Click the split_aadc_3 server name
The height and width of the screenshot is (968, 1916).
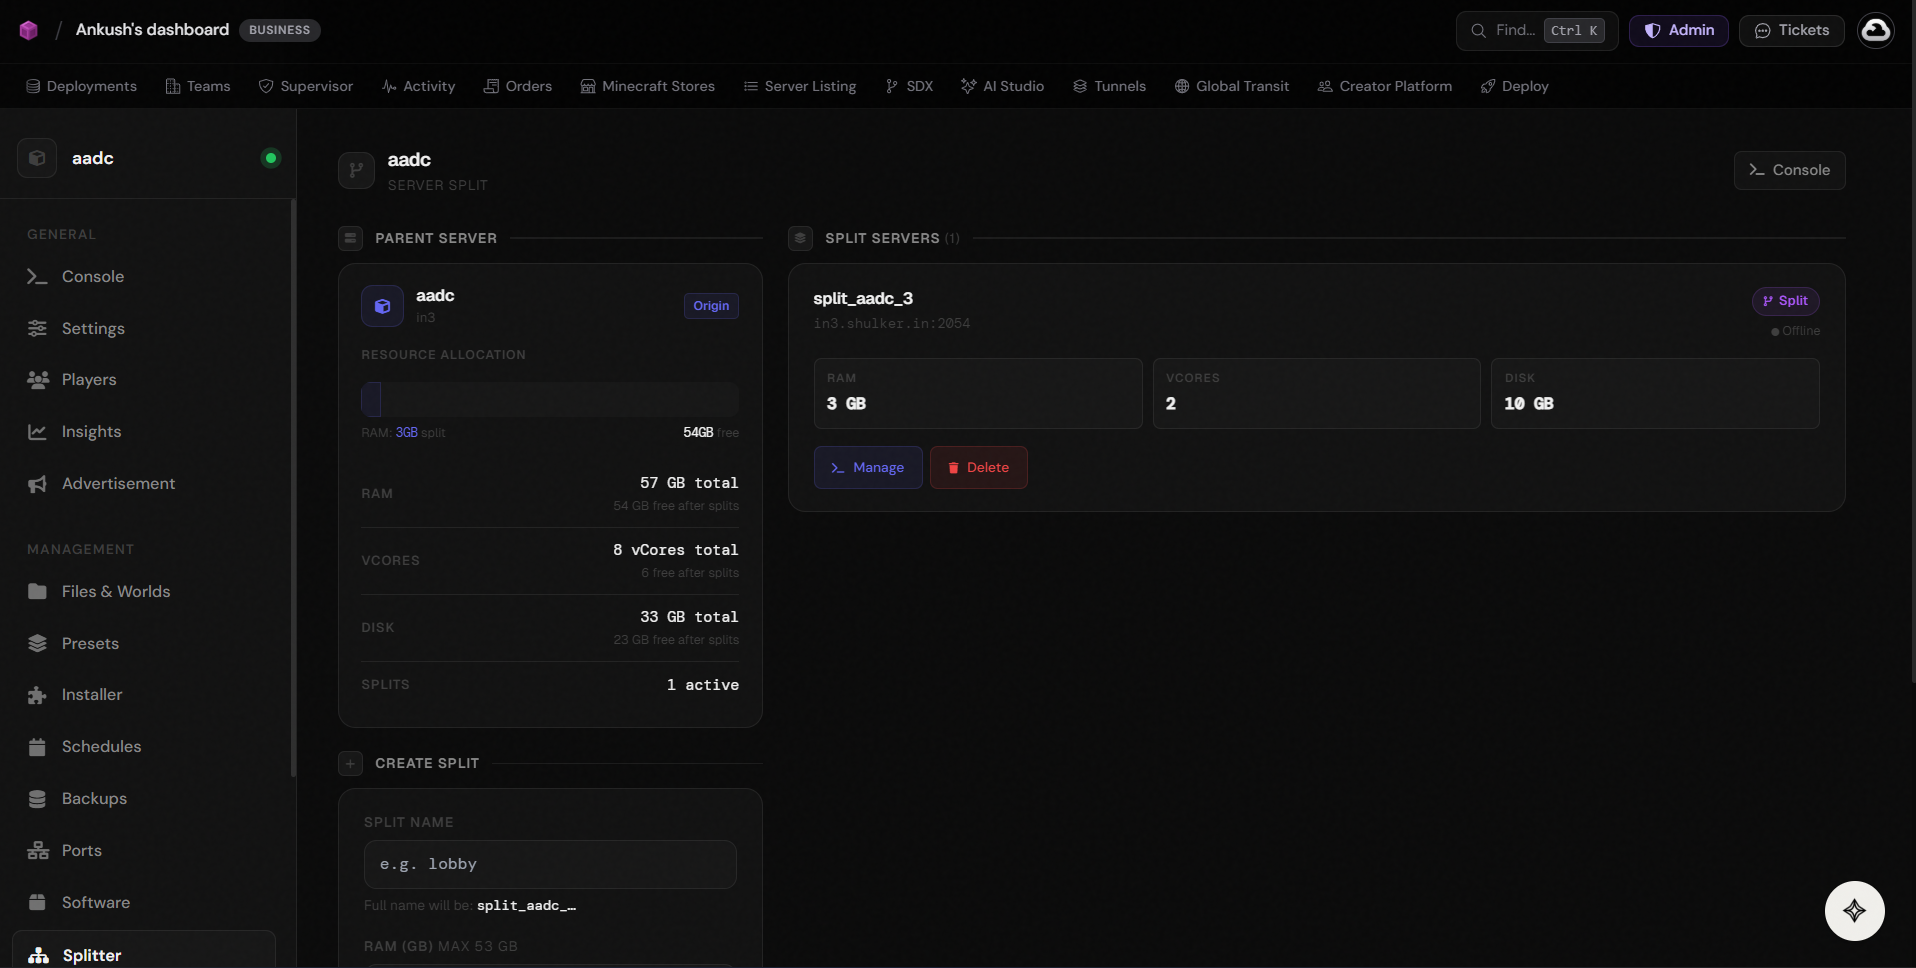tap(863, 298)
